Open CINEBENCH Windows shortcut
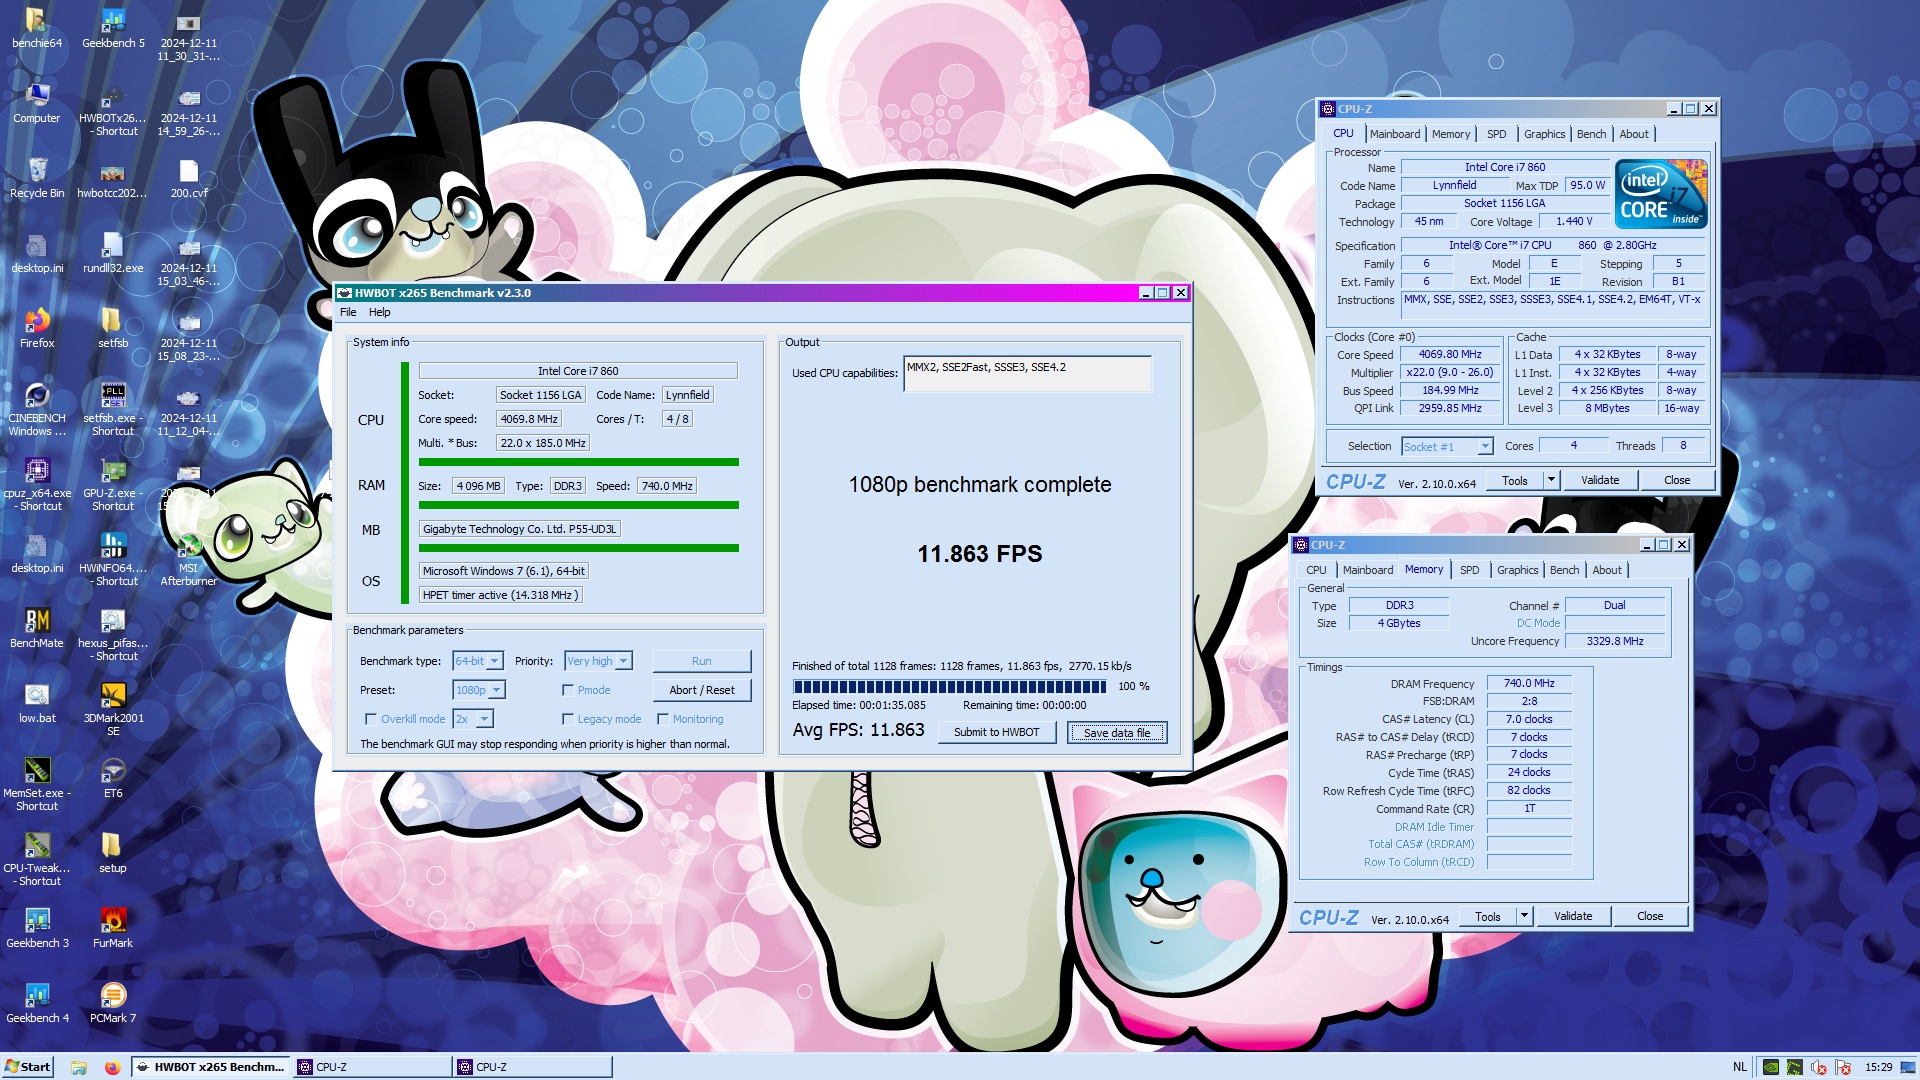Viewport: 1920px width, 1080px height. coord(37,409)
